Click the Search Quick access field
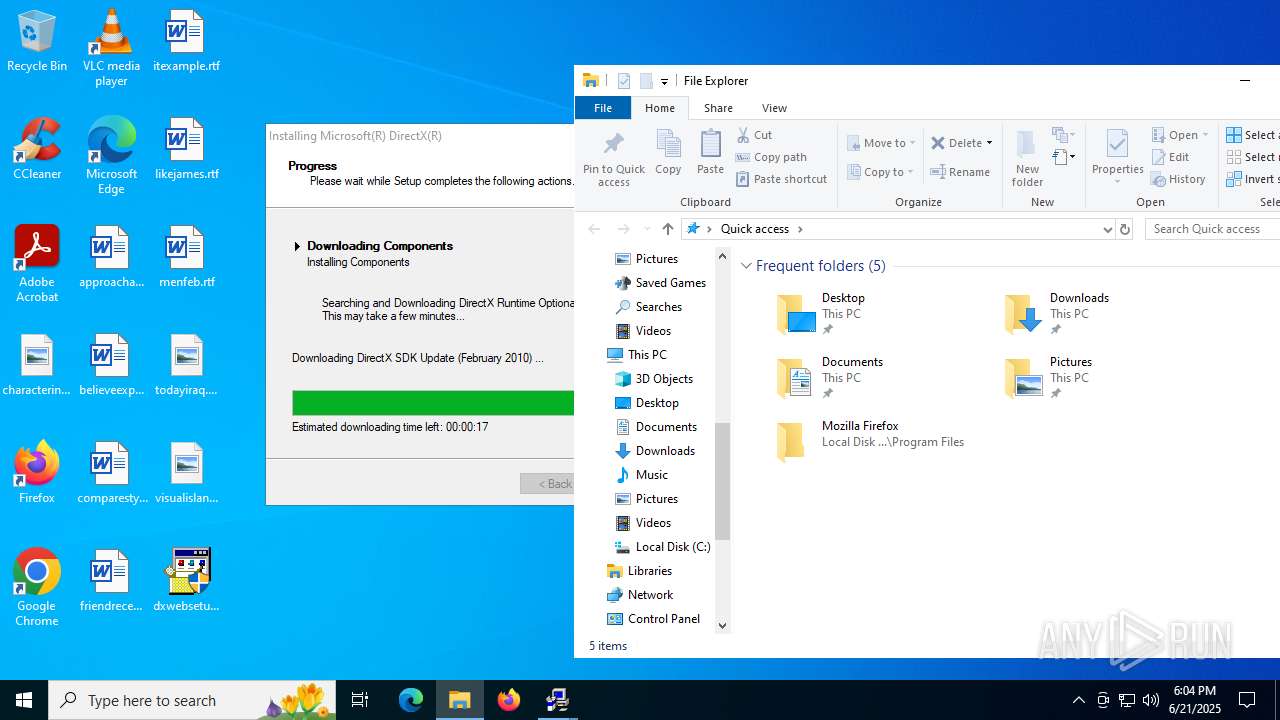The width and height of the screenshot is (1280, 720). (1213, 229)
